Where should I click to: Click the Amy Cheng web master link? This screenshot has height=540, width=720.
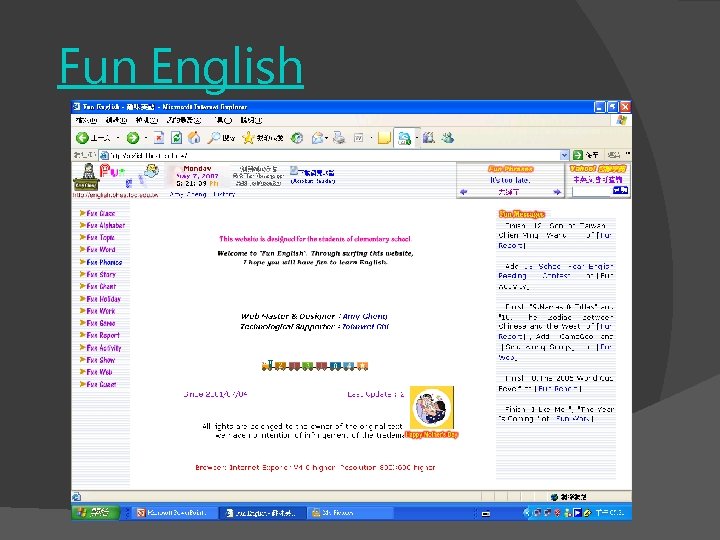(365, 316)
